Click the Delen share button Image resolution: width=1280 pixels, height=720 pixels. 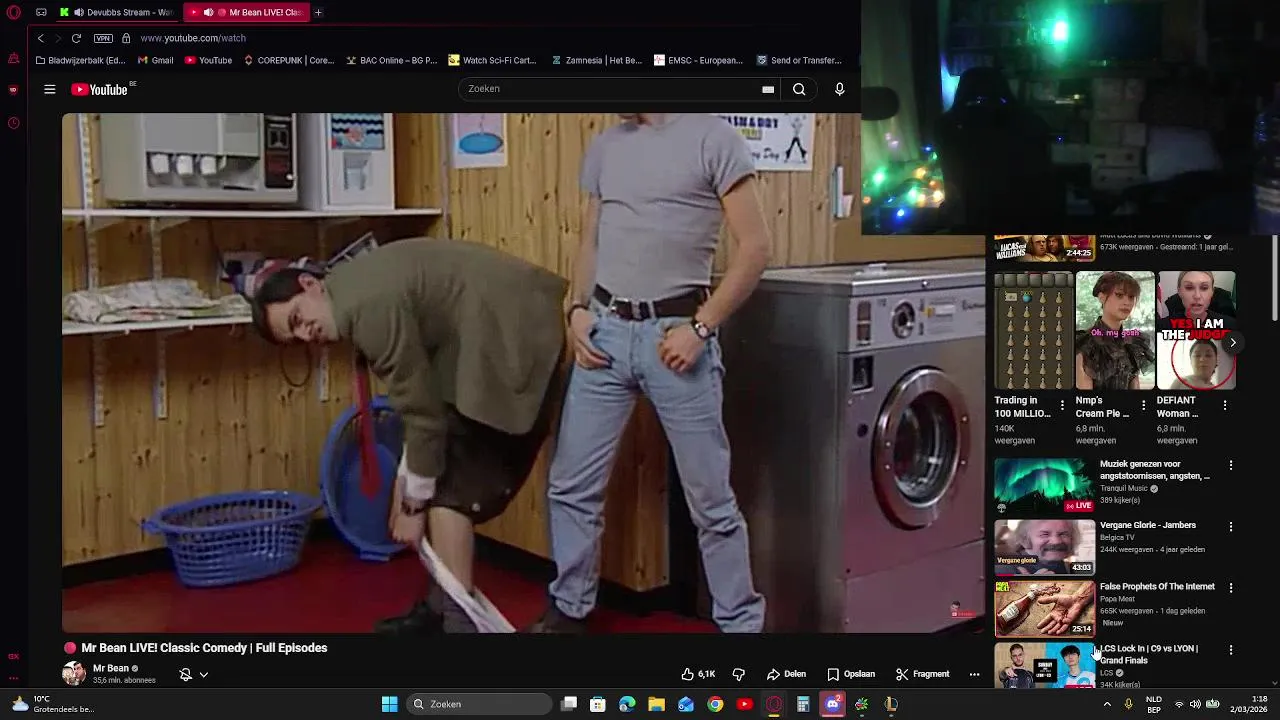[786, 674]
